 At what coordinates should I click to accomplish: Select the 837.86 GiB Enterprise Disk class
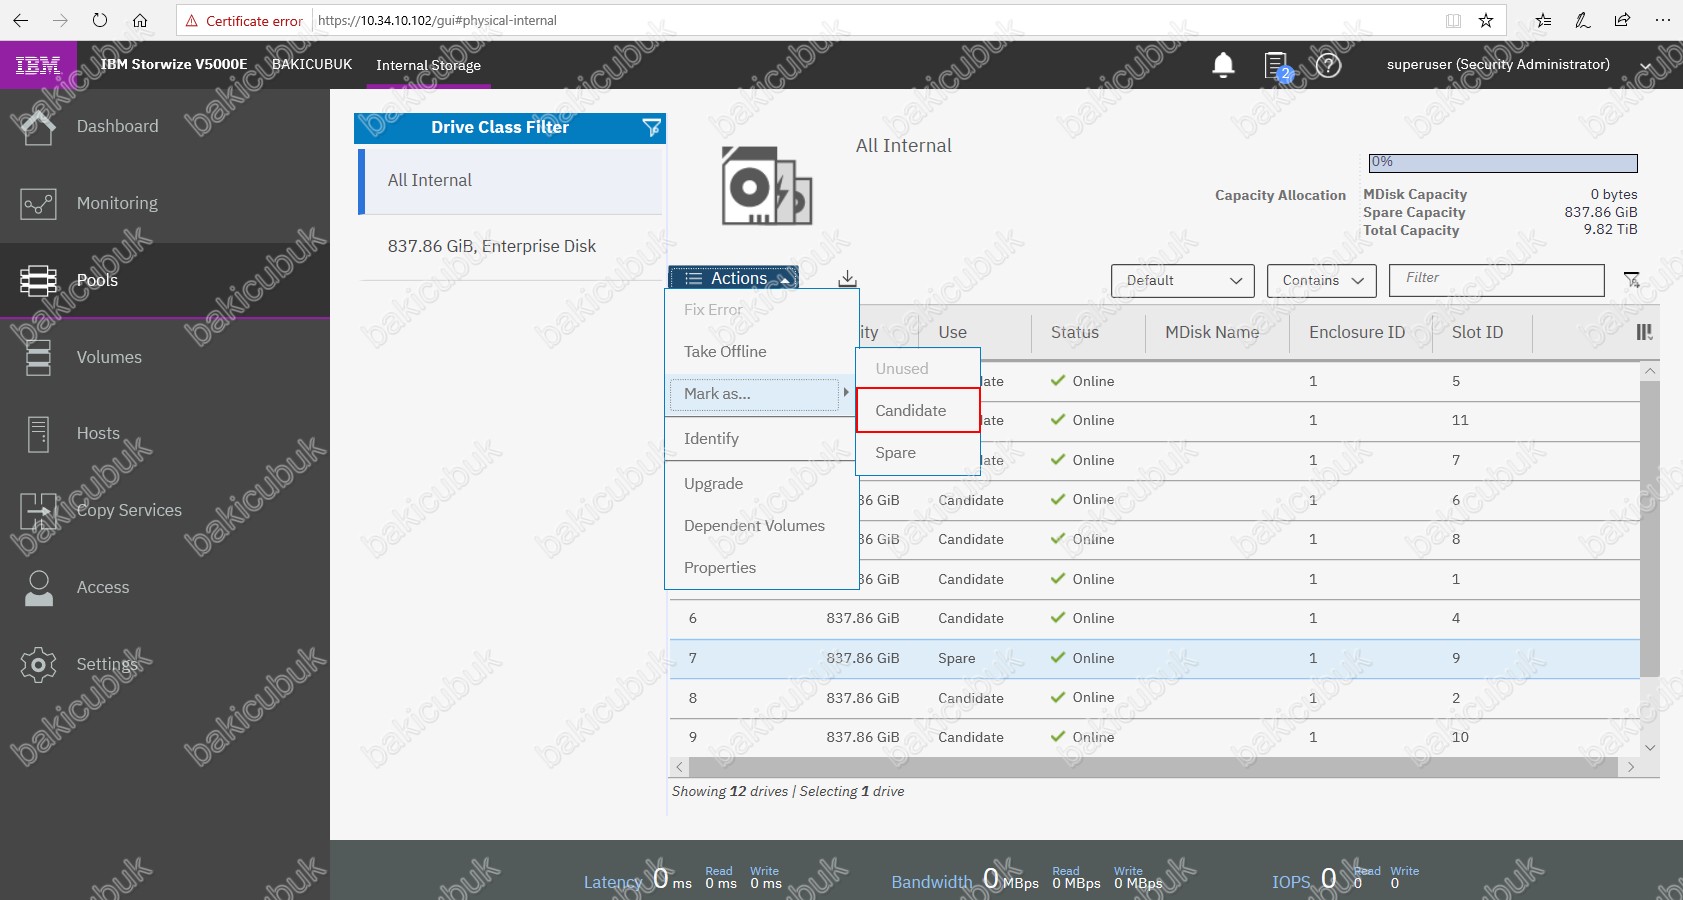point(491,246)
